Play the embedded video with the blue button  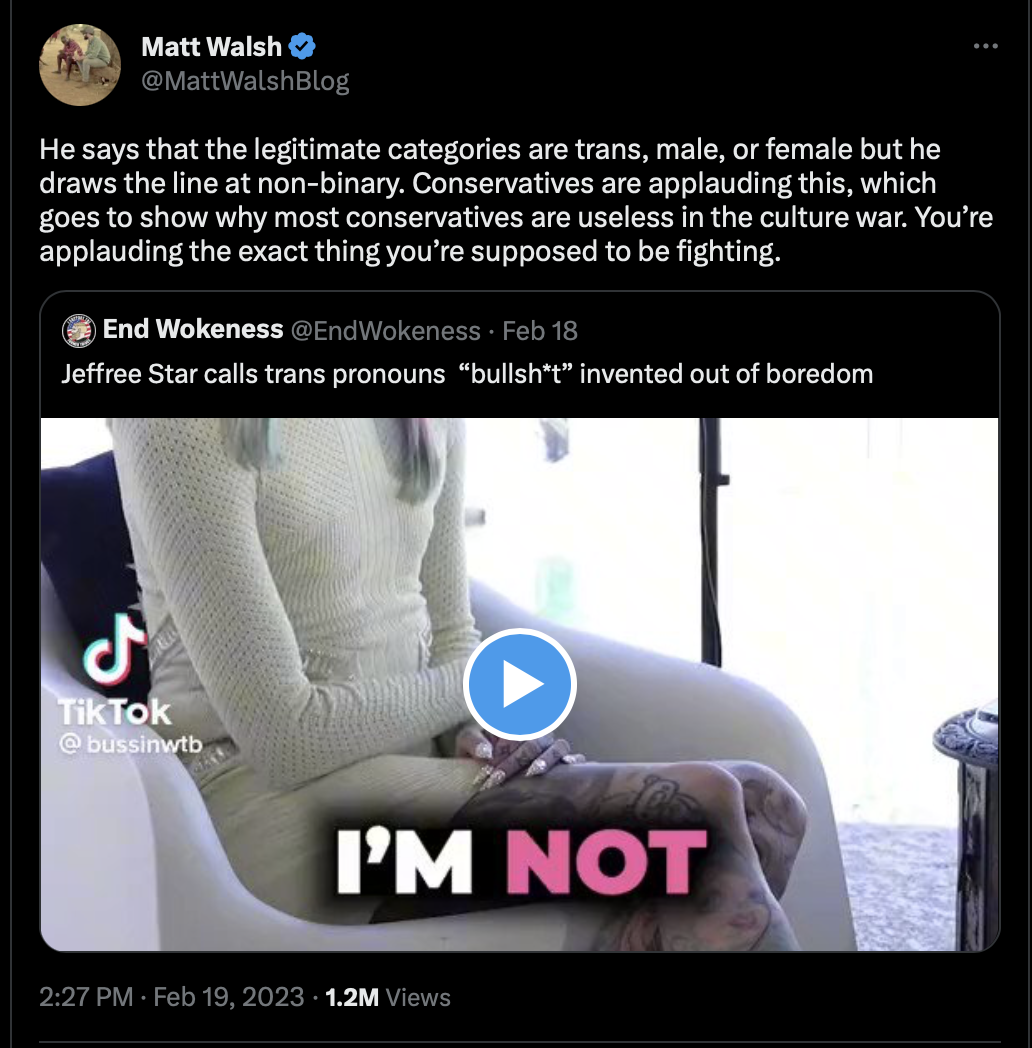click(x=519, y=684)
